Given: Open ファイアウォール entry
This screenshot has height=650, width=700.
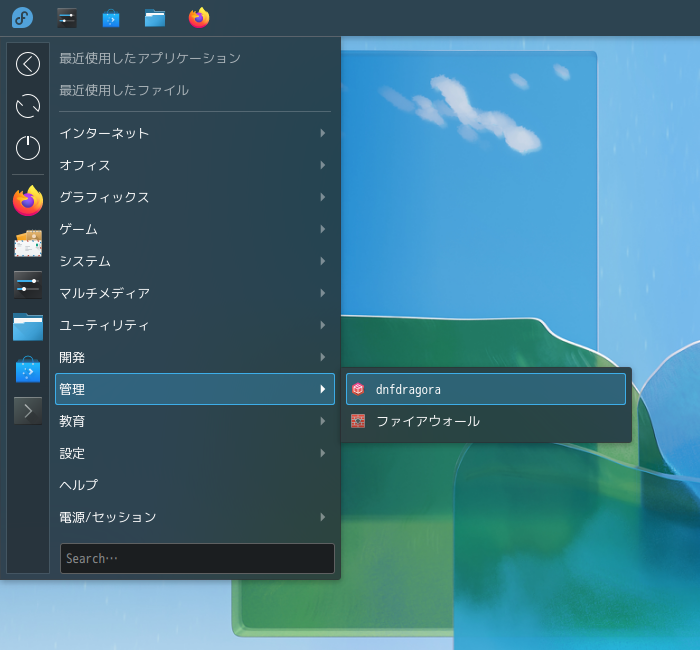Looking at the screenshot, I should point(486,421).
